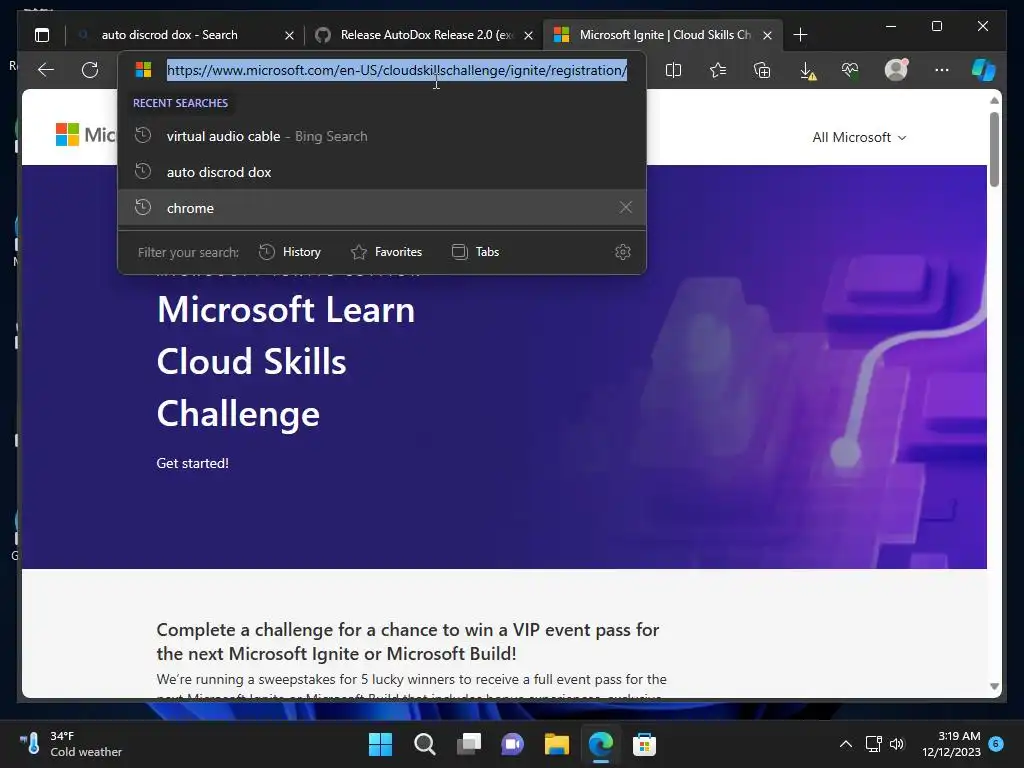Image resolution: width=1024 pixels, height=768 pixels.
Task: Open the weather widget 34°F
Action: coord(71,744)
